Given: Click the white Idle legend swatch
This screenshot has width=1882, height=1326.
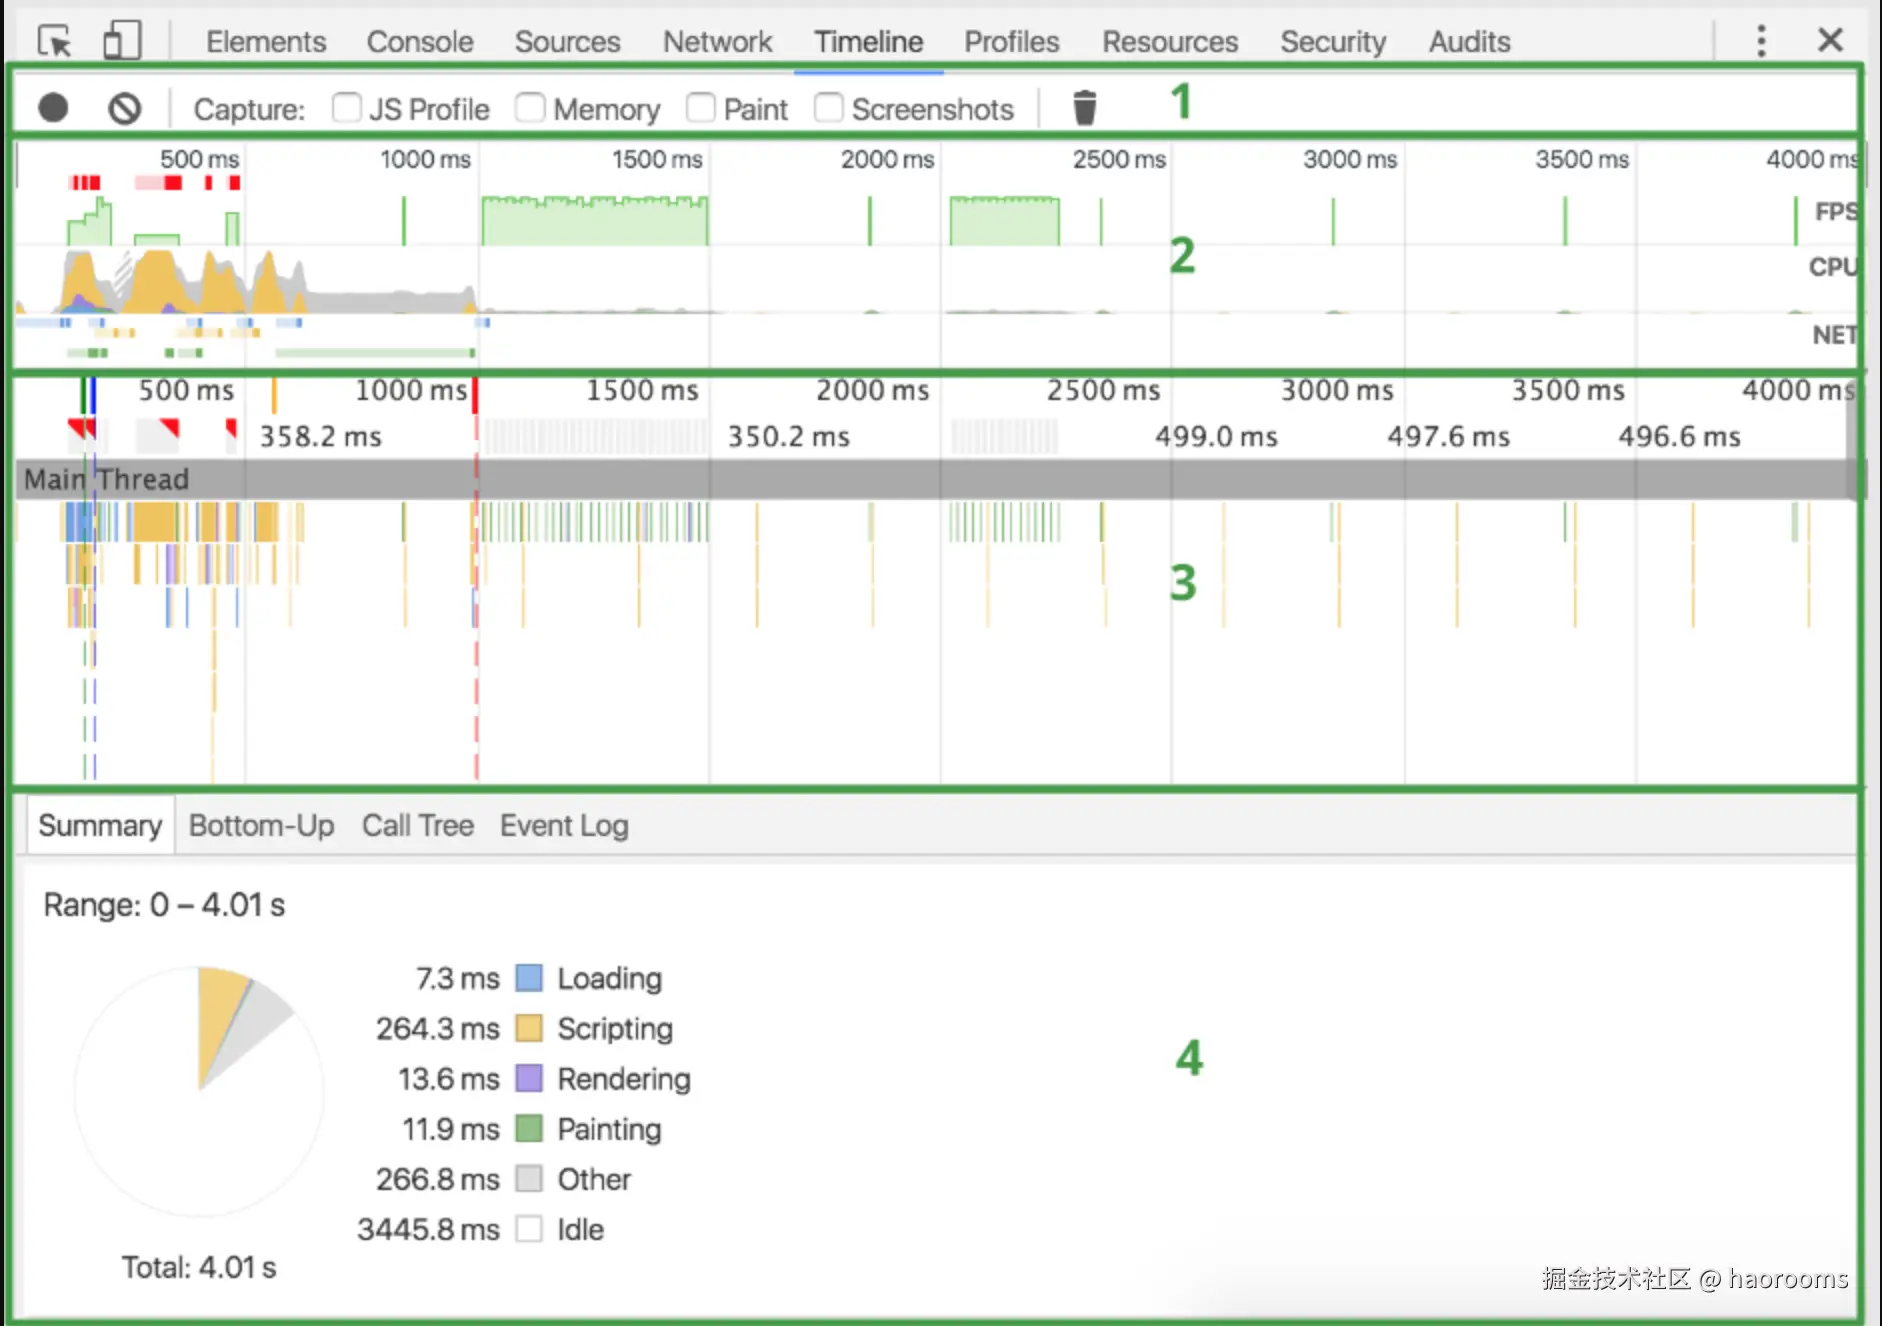Looking at the screenshot, I should point(529,1229).
